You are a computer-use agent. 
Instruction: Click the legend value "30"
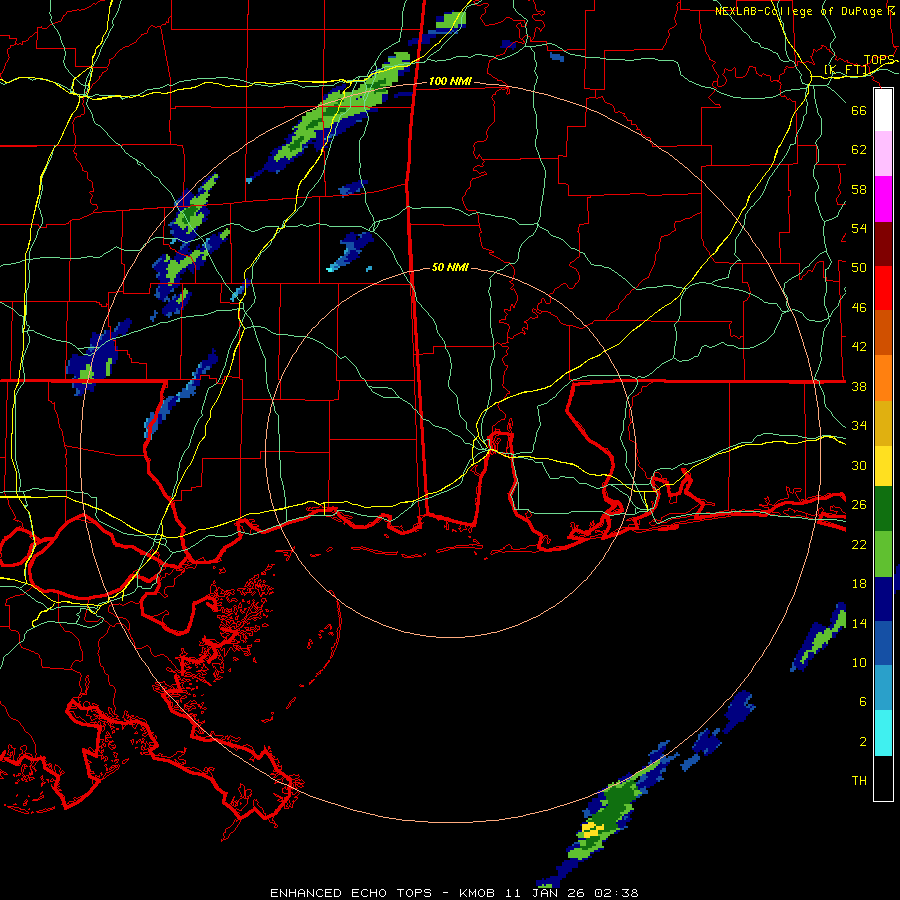[859, 465]
